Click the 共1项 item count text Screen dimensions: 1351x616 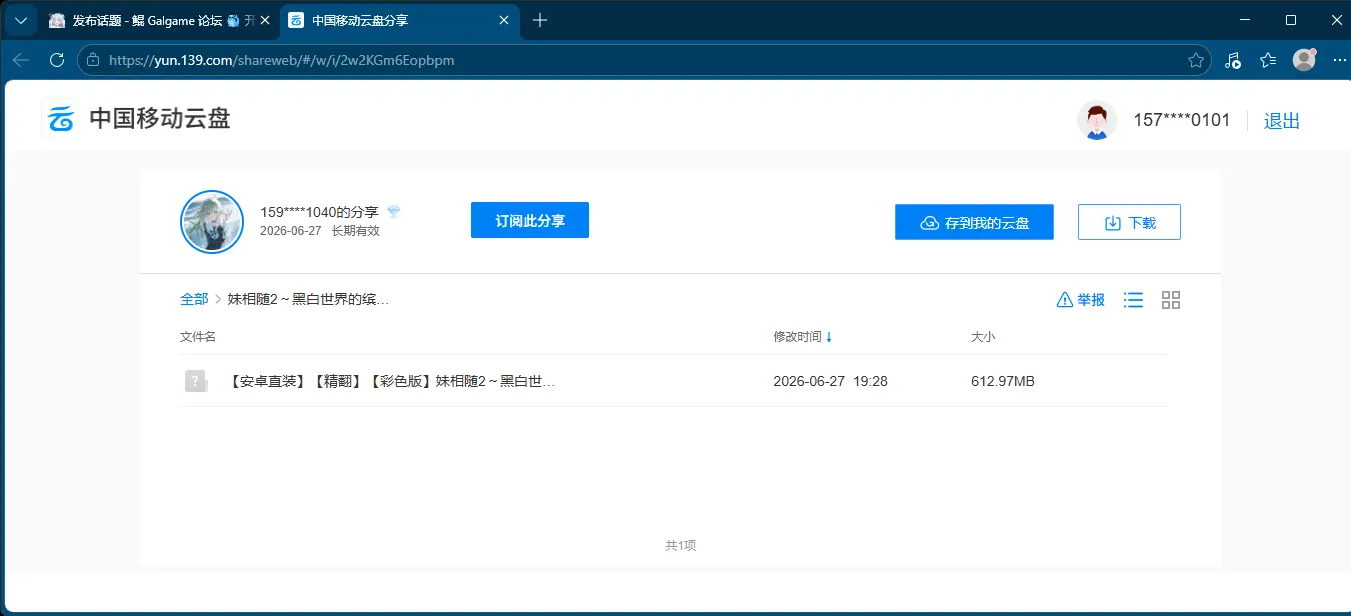680,545
